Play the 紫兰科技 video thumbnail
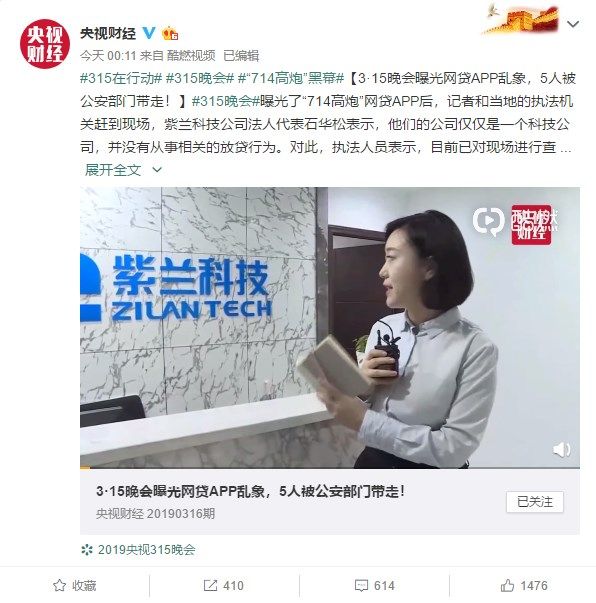This screenshot has width=596, height=603. [x=330, y=327]
